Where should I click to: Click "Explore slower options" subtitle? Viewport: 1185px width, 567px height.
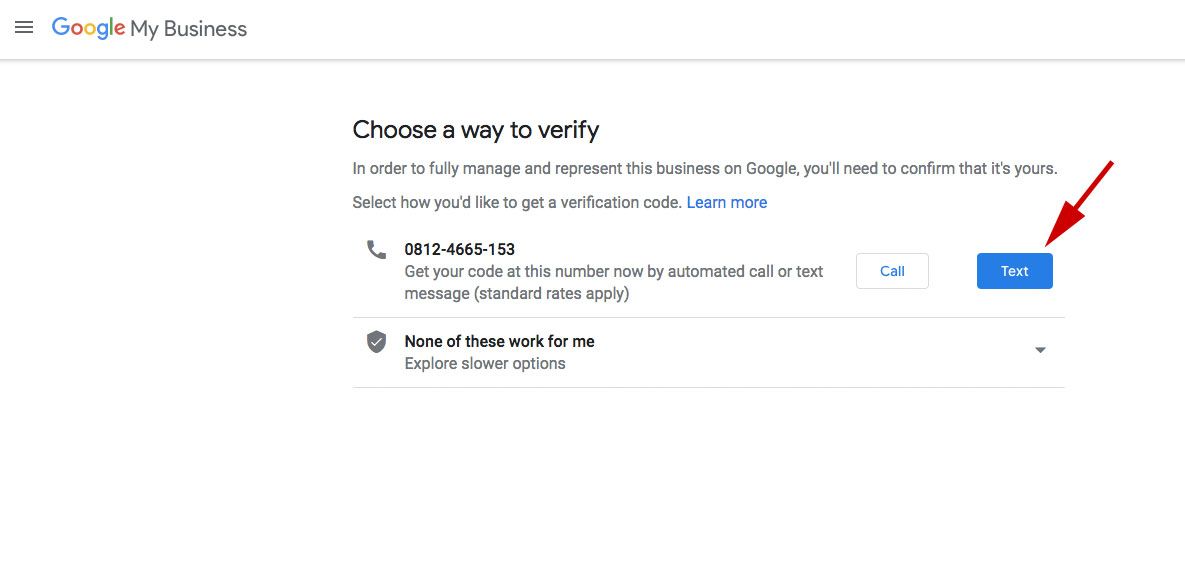coord(485,364)
